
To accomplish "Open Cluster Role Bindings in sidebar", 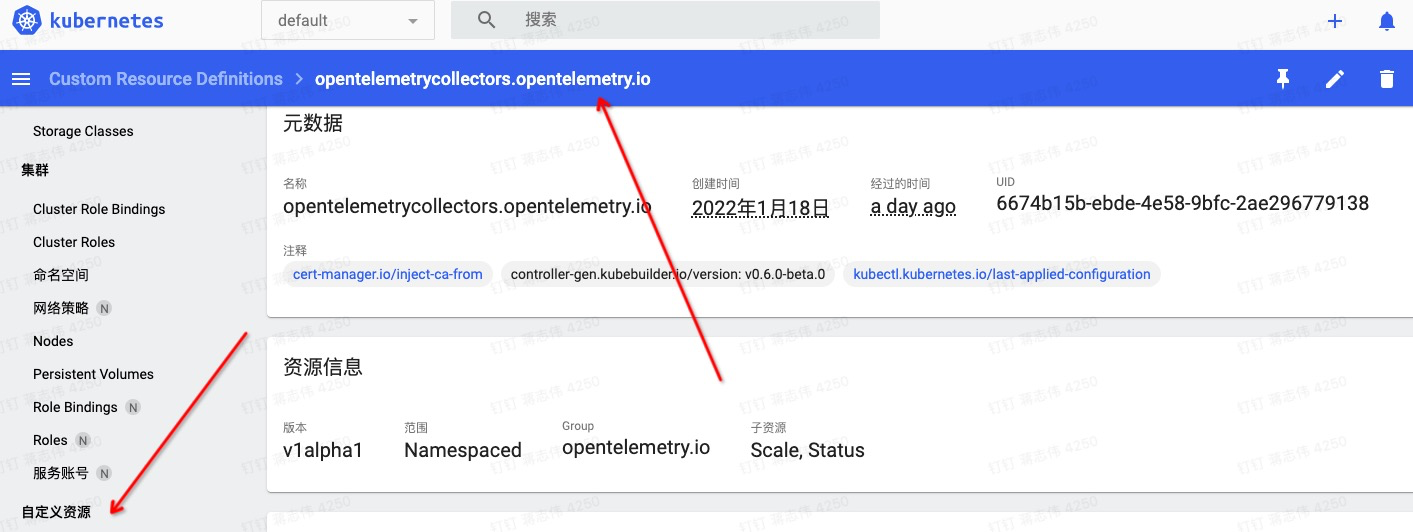I will [x=99, y=209].
